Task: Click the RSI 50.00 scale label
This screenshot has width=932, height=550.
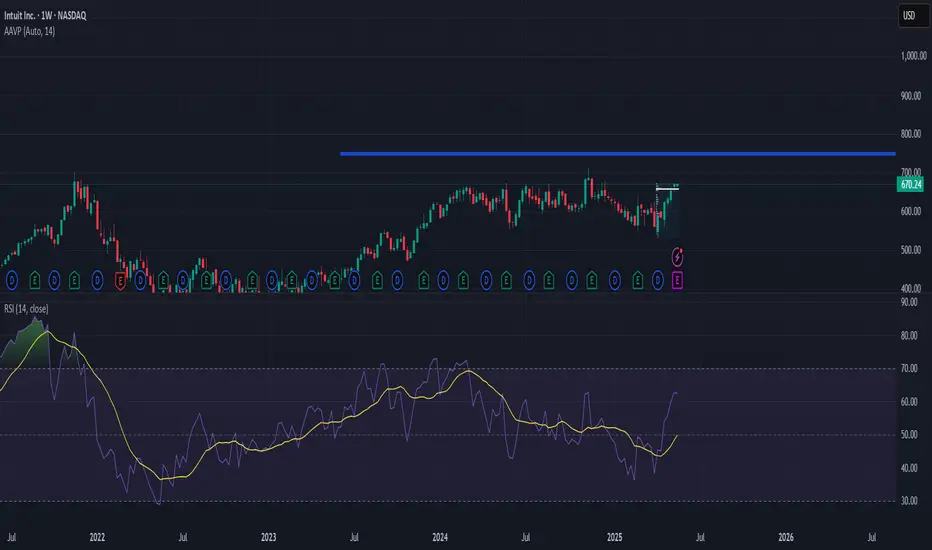Action: (x=909, y=435)
